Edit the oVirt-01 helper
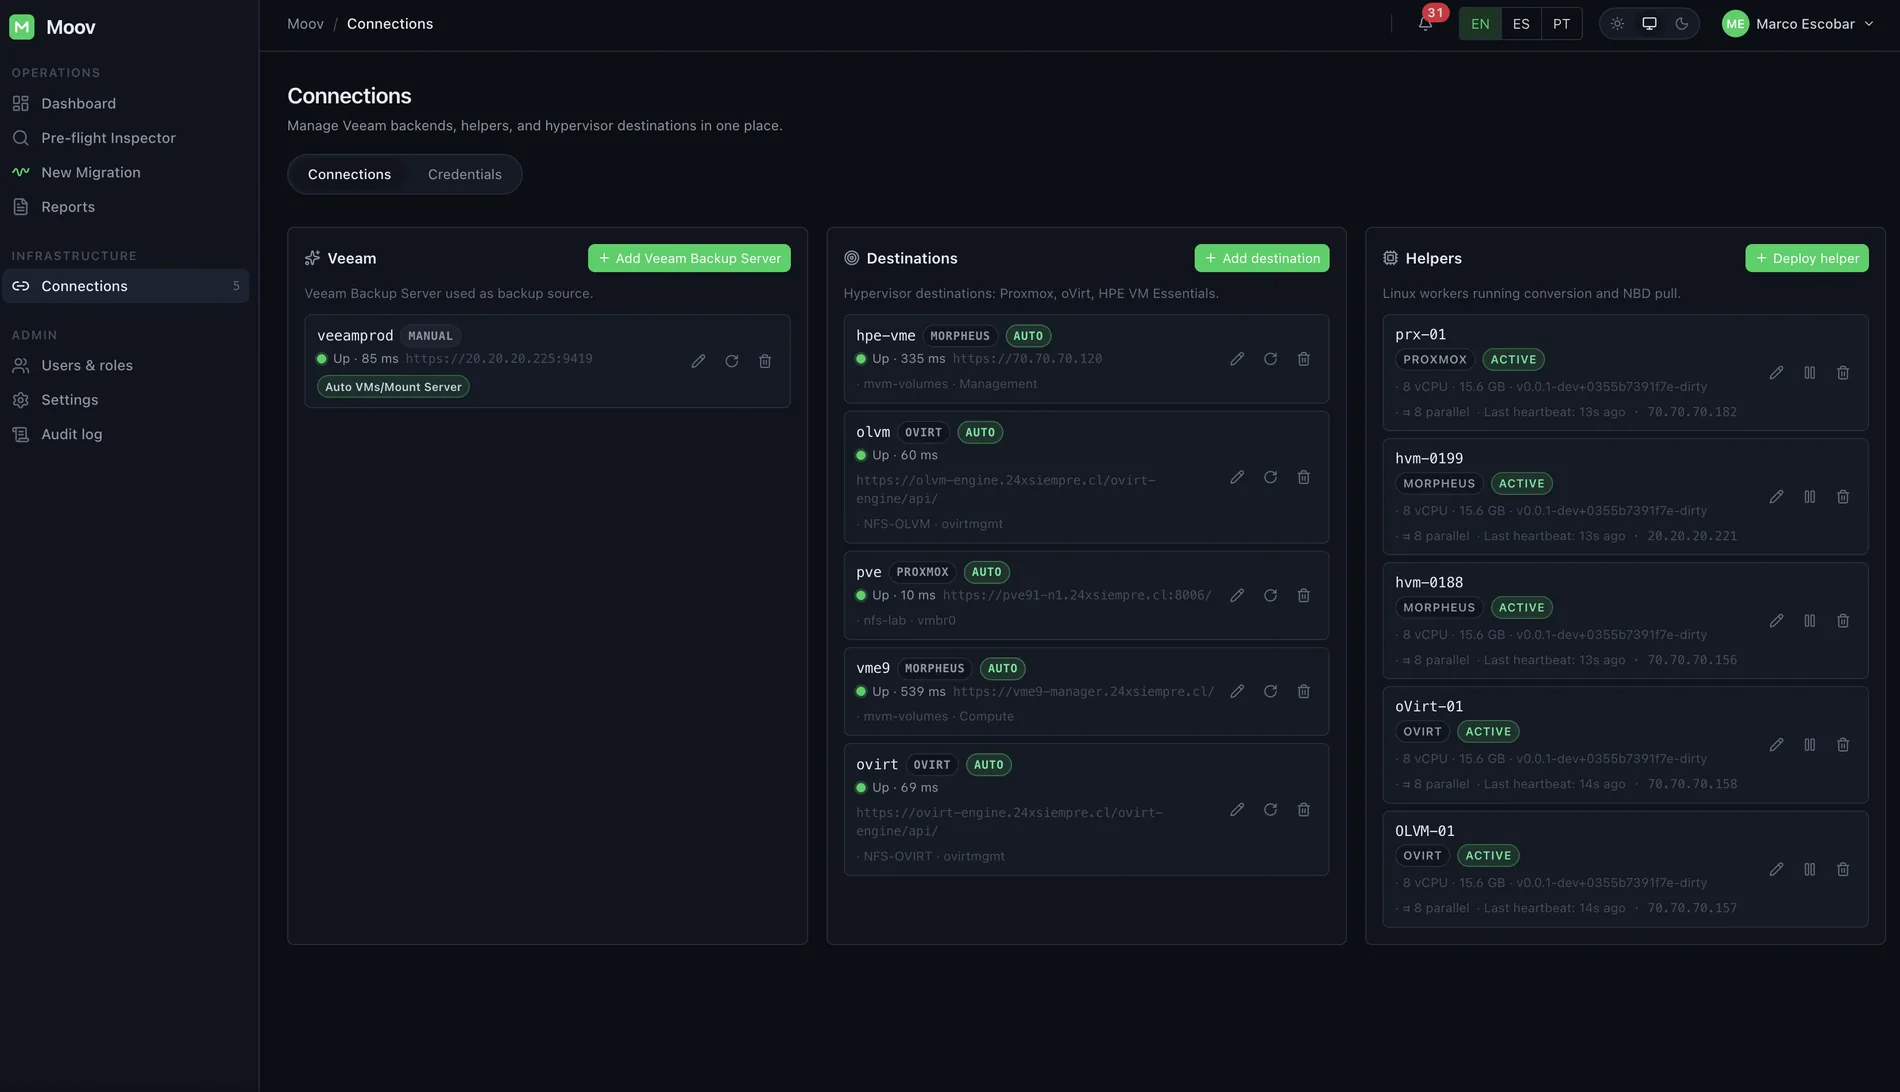The image size is (1900, 1092). 1776,745
